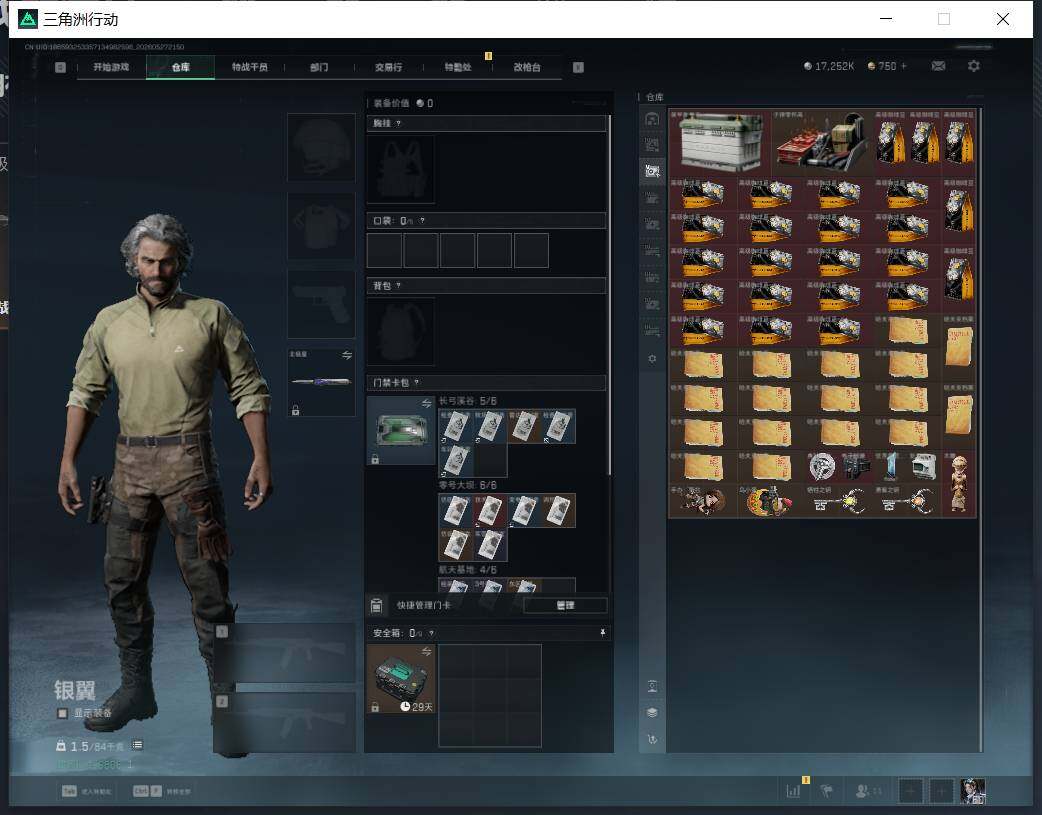
Task: Select the highlighted third warehouse sidebar category
Action: (x=652, y=172)
